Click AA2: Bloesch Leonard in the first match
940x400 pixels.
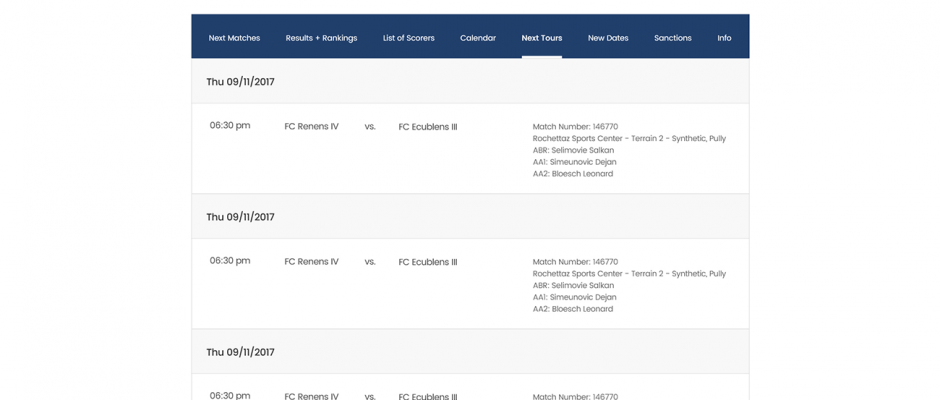pos(573,174)
